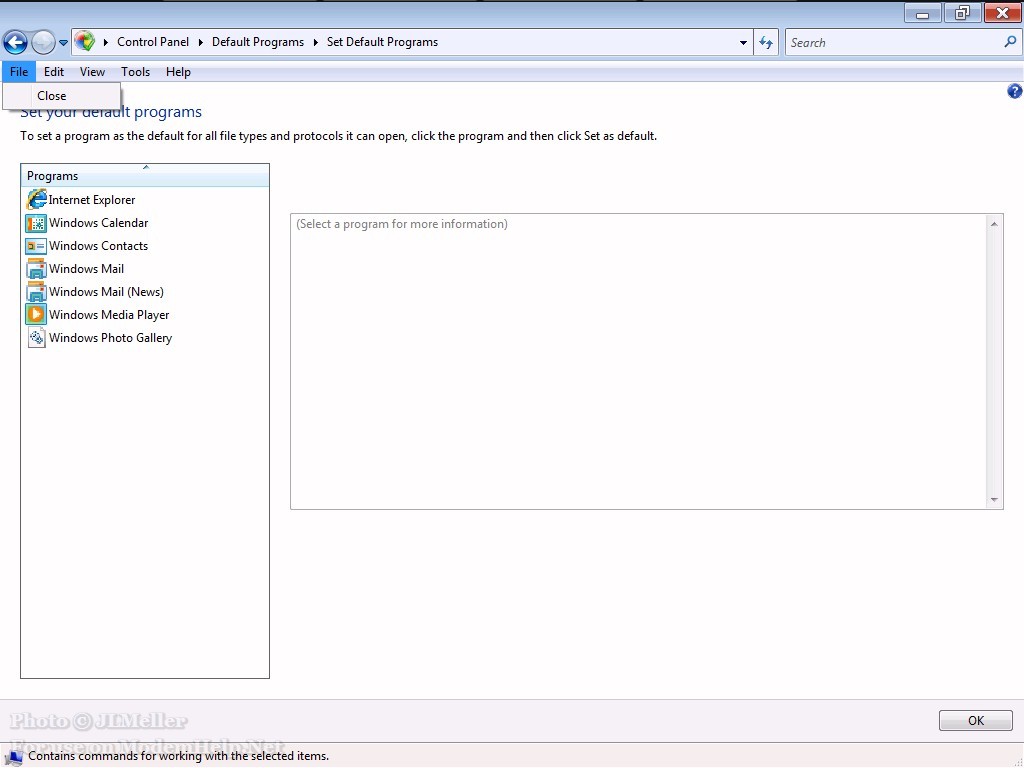
Task: Click the Windows Calendar icon
Action: click(36, 223)
